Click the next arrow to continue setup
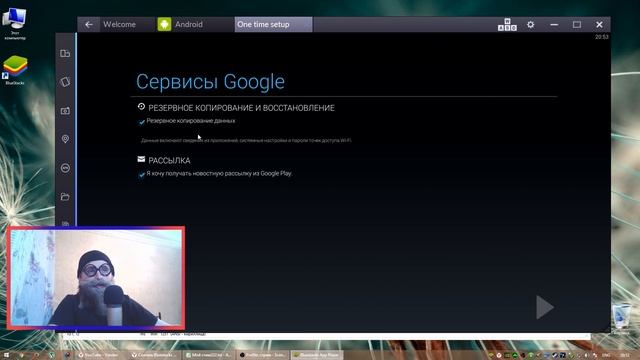Viewport: 640px width, 360px height. click(x=545, y=307)
